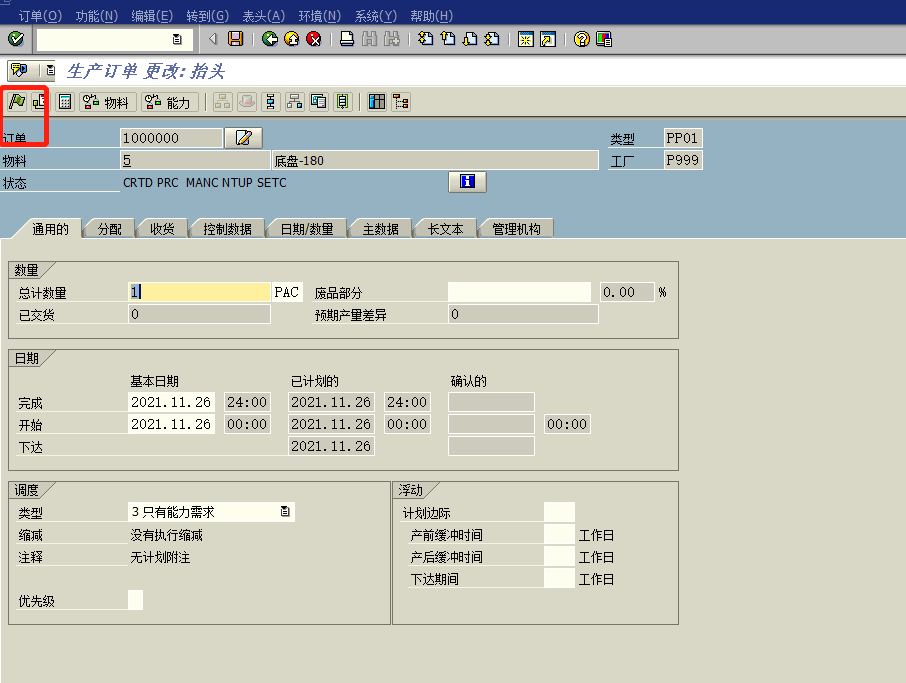The width and height of the screenshot is (906, 683).
Task: Open the 系统(Y) menu
Action: (x=376, y=16)
